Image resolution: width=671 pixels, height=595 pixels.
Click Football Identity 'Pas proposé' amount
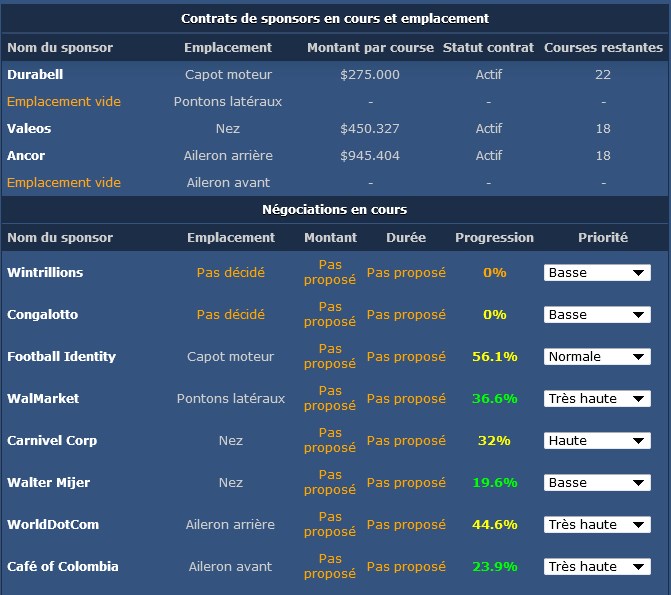click(x=330, y=357)
